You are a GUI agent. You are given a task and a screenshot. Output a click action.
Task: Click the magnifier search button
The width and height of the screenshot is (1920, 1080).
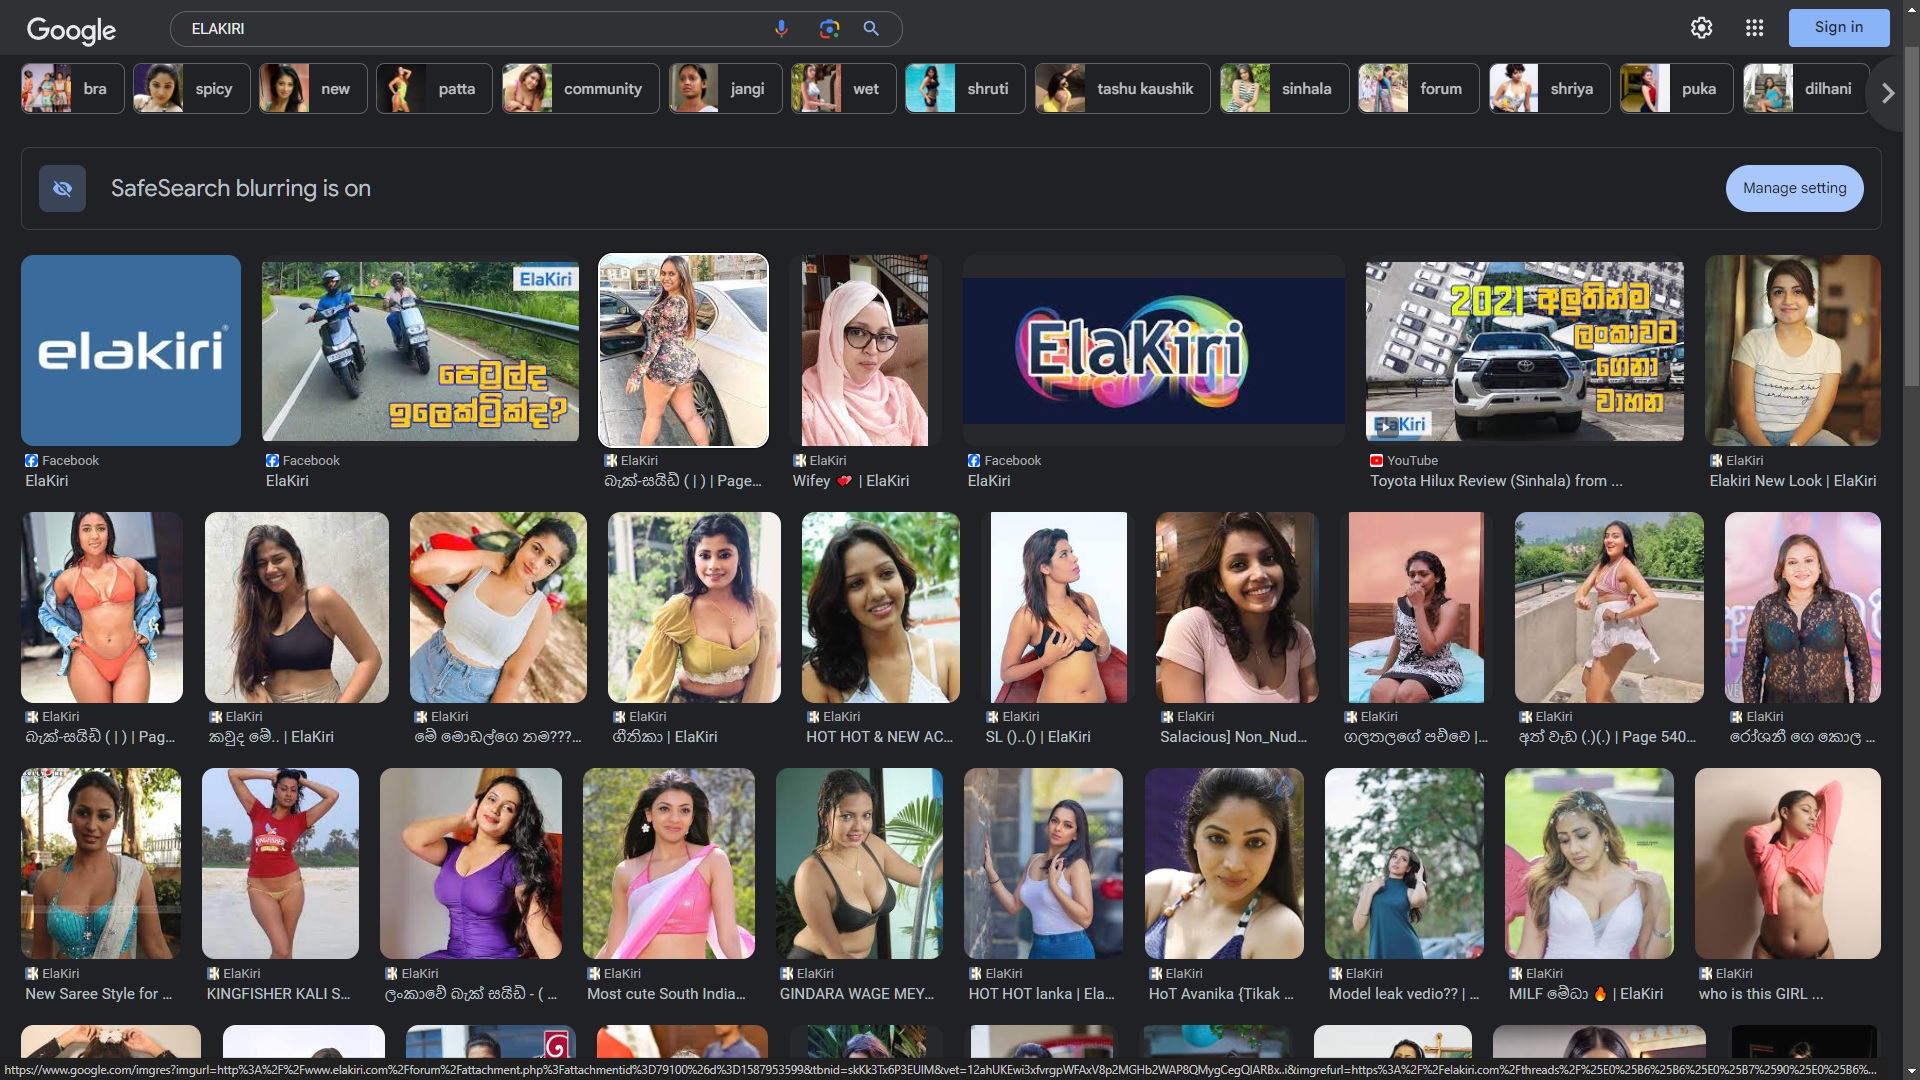871,29
